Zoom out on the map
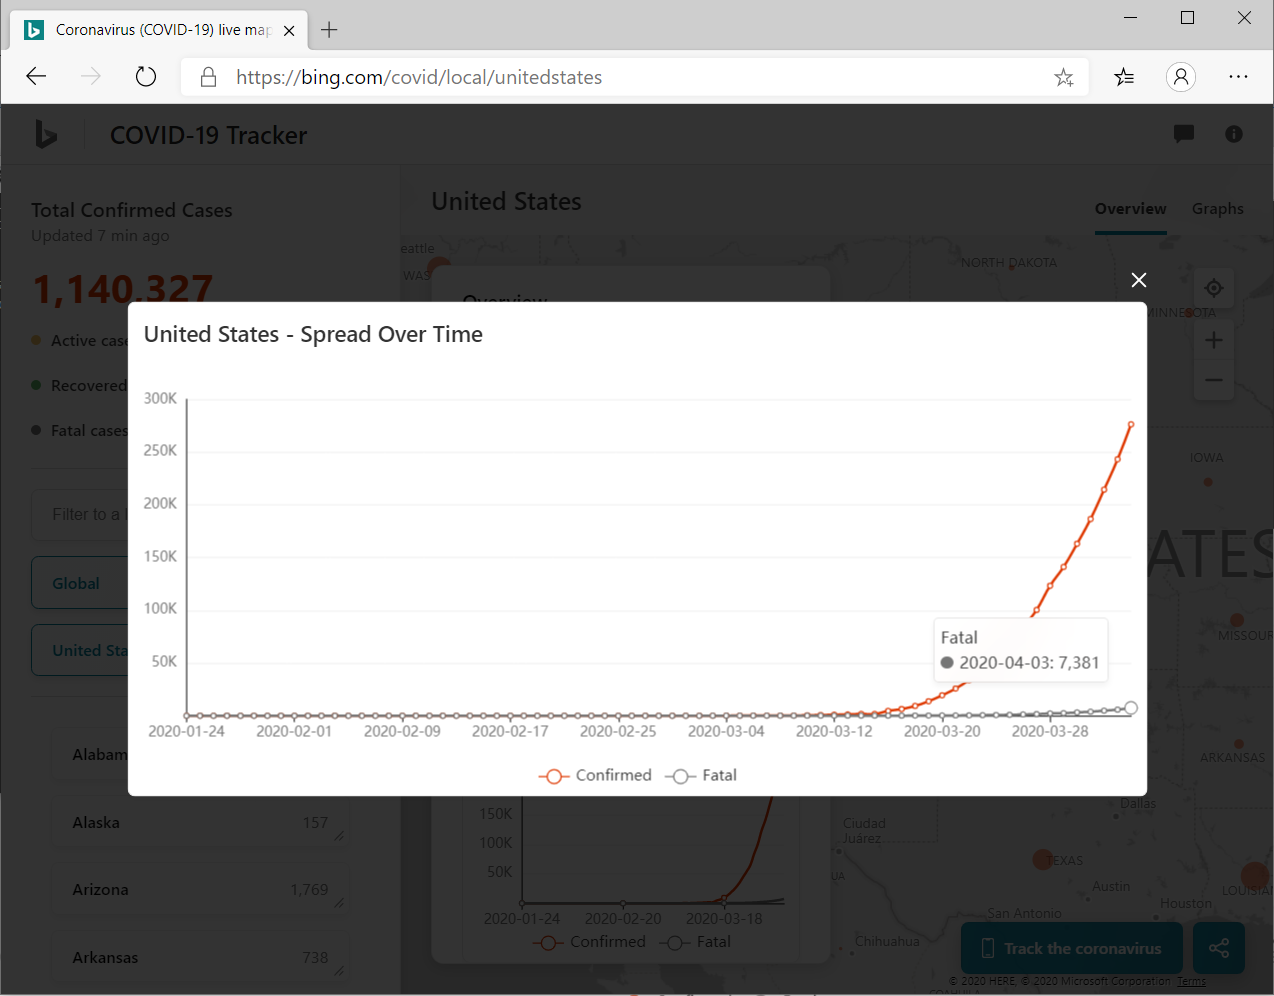 point(1214,380)
